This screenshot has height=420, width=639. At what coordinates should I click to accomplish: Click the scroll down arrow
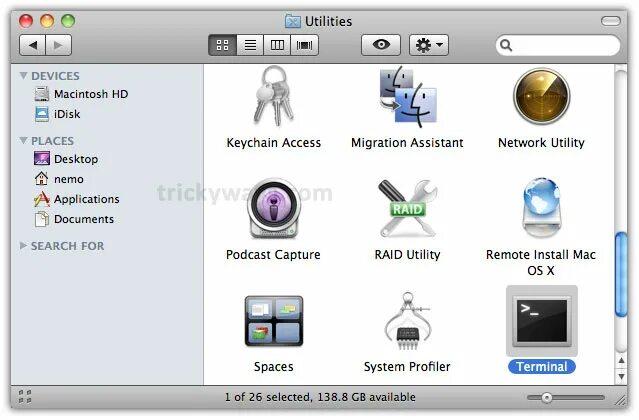[621, 376]
